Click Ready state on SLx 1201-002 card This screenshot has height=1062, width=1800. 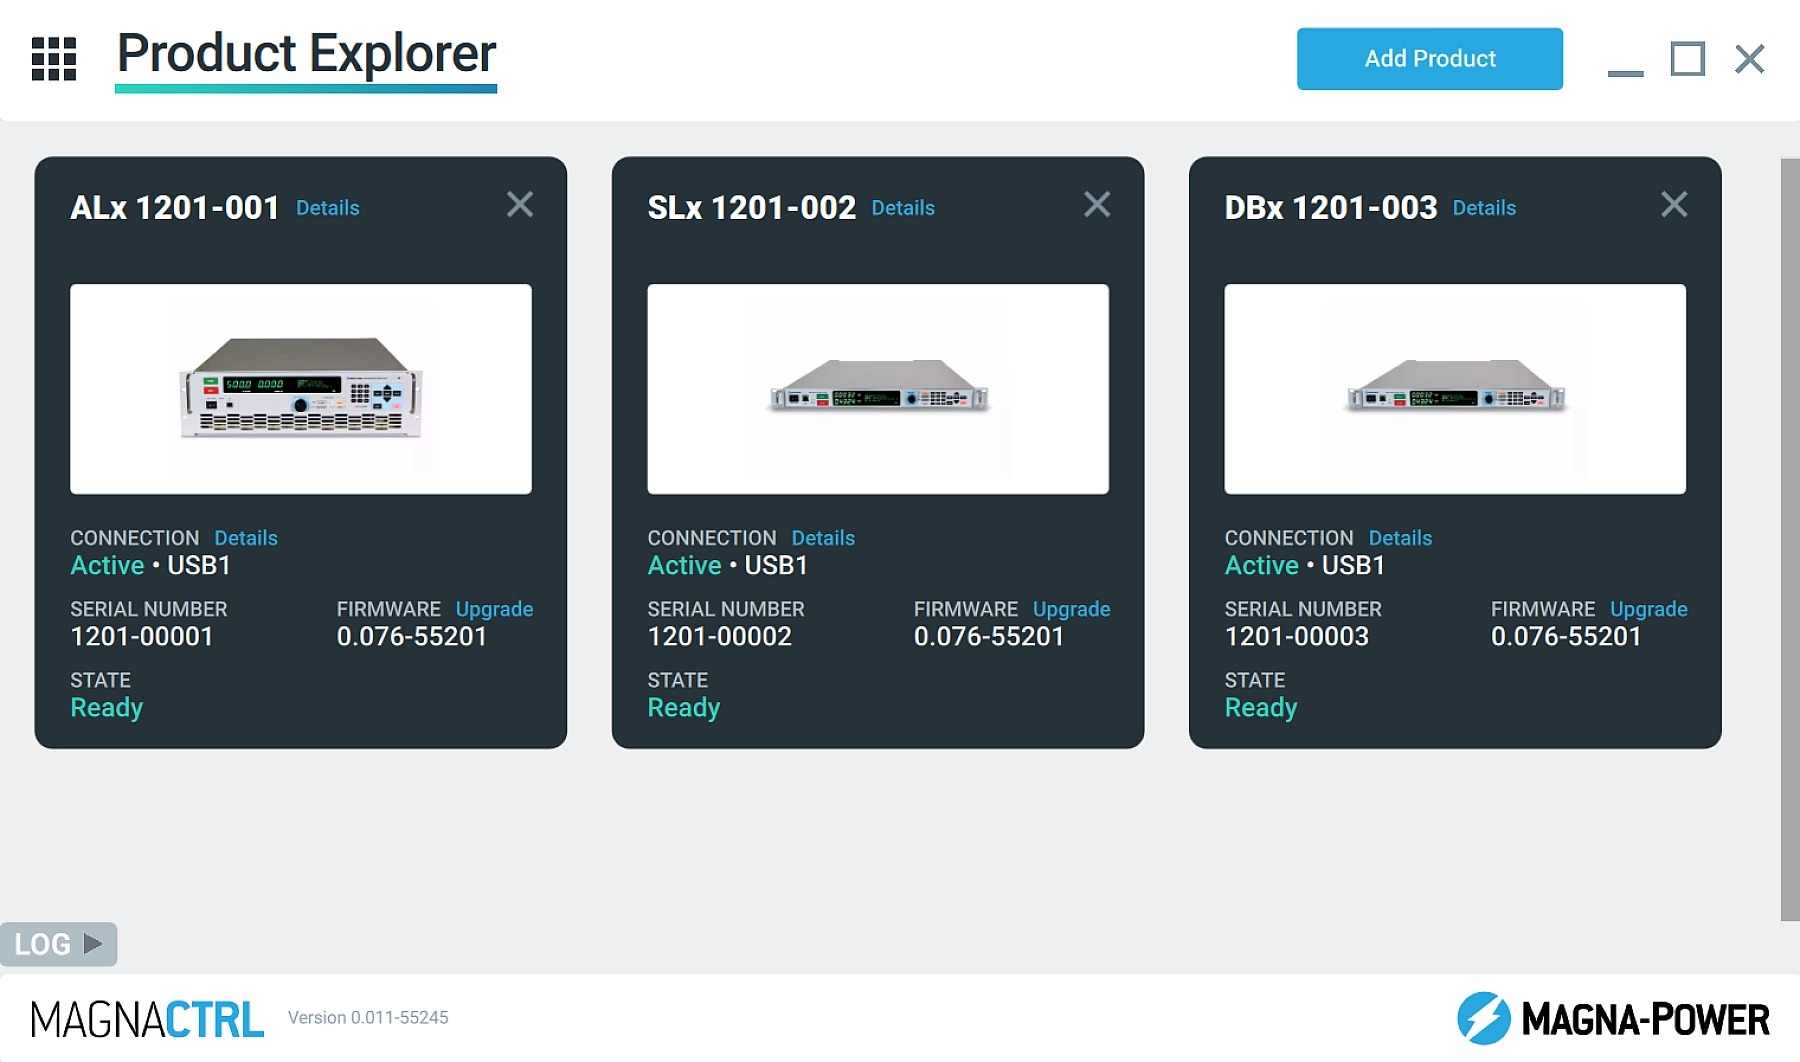(x=684, y=708)
